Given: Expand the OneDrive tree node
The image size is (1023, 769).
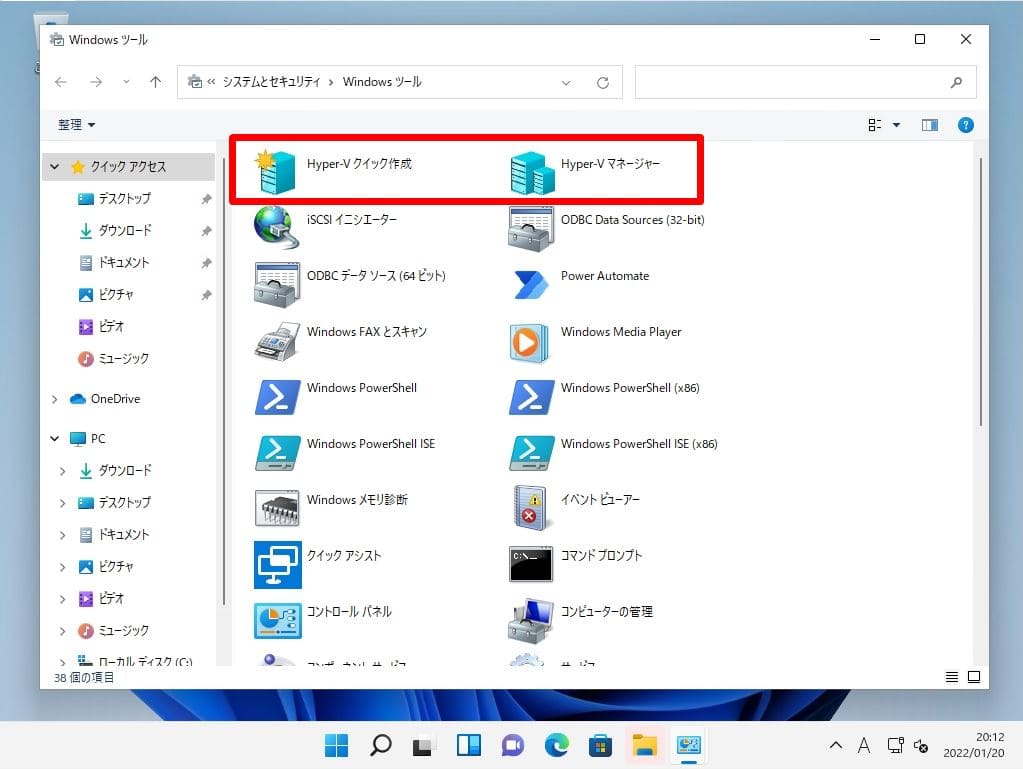Looking at the screenshot, I should click(x=55, y=399).
